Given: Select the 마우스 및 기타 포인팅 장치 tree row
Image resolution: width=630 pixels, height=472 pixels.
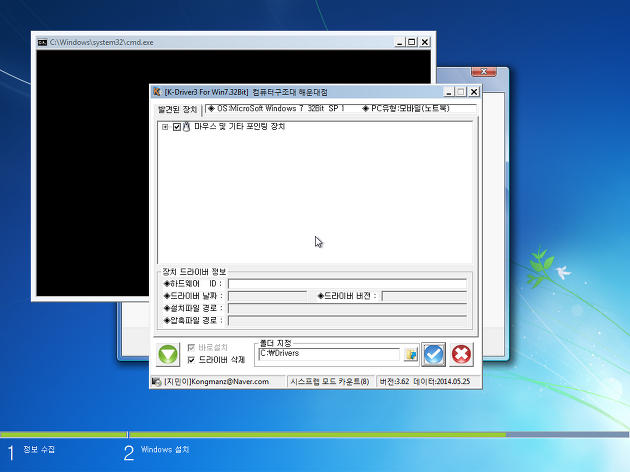Looking at the screenshot, I should tap(240, 127).
